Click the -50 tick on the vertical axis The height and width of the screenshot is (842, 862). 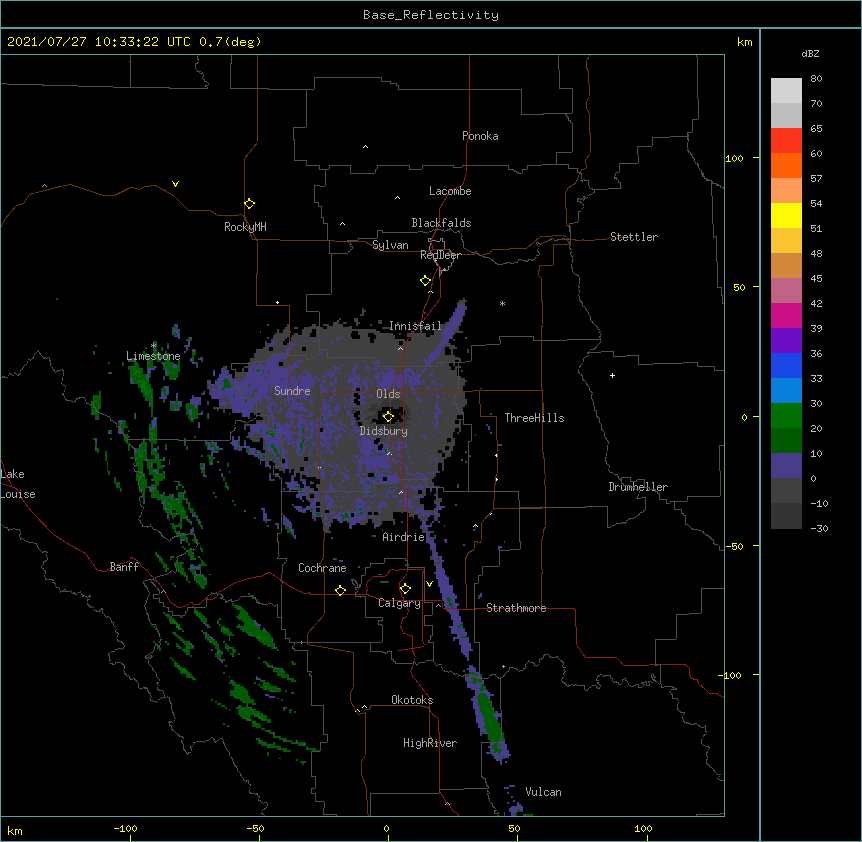(x=734, y=546)
